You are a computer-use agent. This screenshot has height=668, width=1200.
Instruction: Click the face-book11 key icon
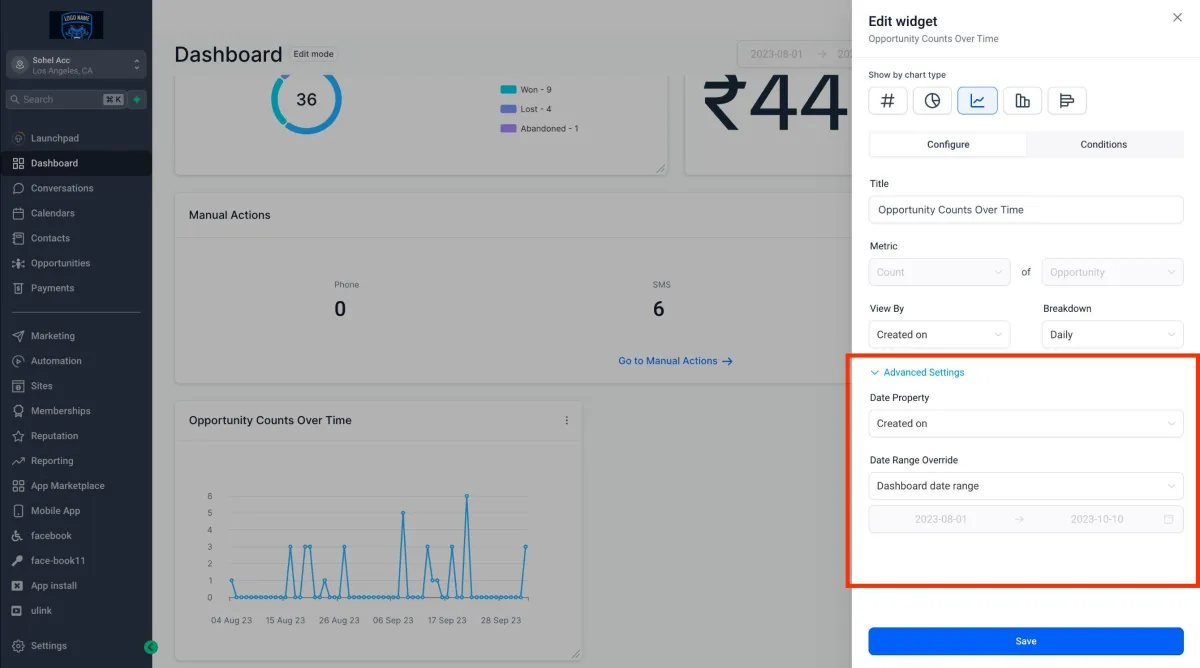(x=18, y=561)
